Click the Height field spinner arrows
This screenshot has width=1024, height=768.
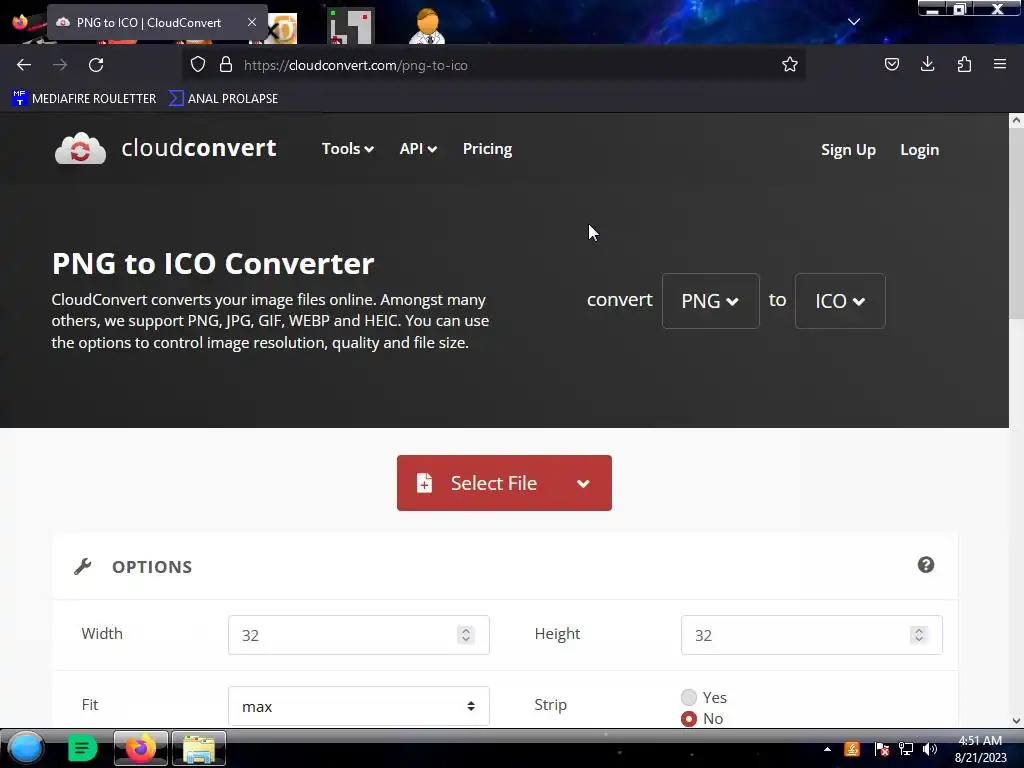pyautogui.click(x=919, y=635)
